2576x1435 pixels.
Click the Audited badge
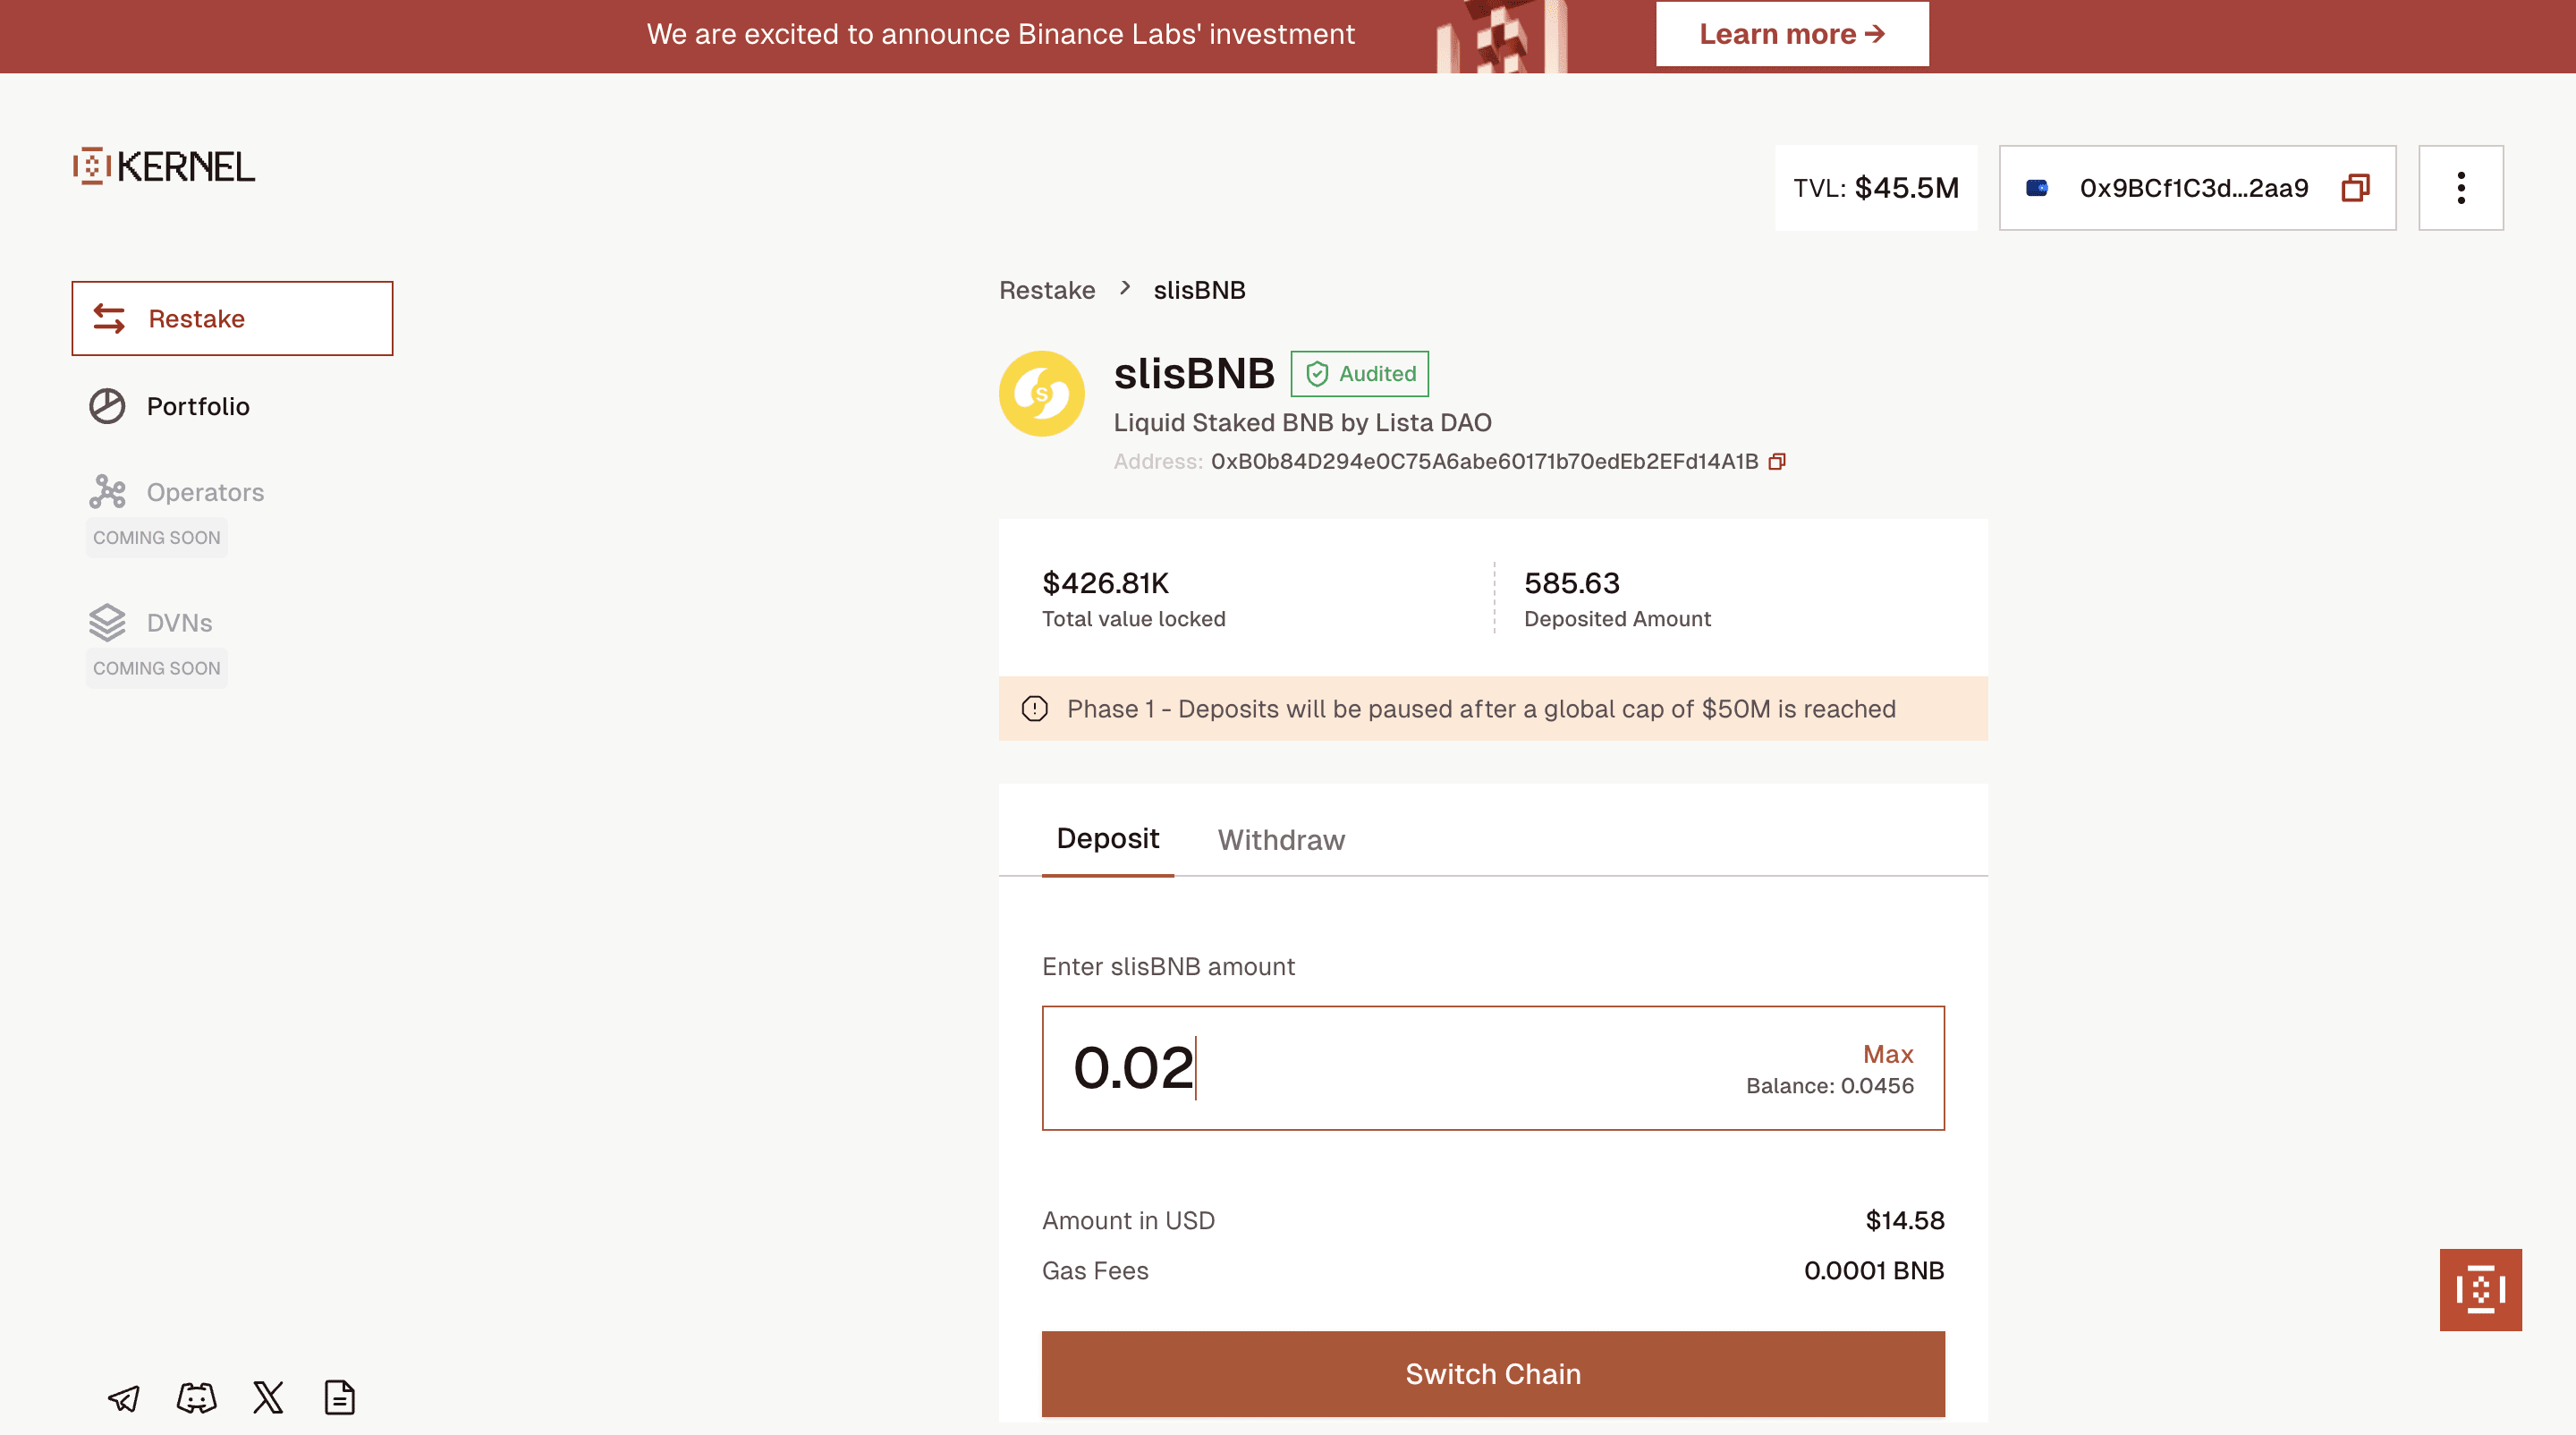tap(1360, 374)
